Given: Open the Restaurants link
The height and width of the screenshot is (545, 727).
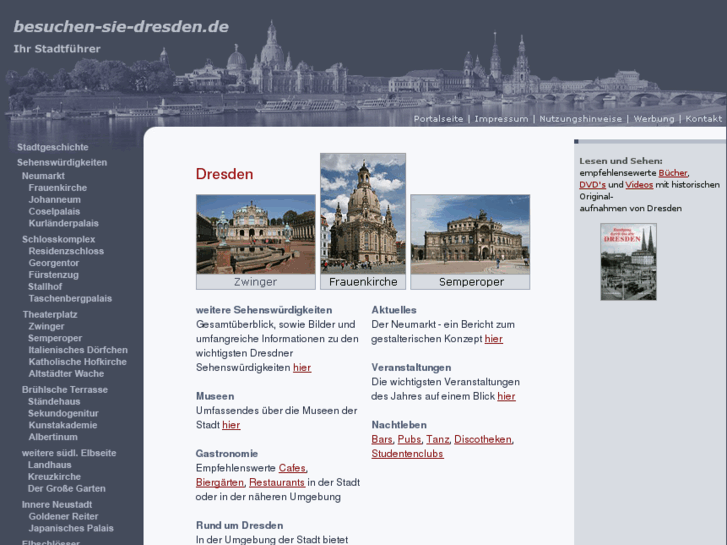Looking at the screenshot, I should tap(277, 483).
